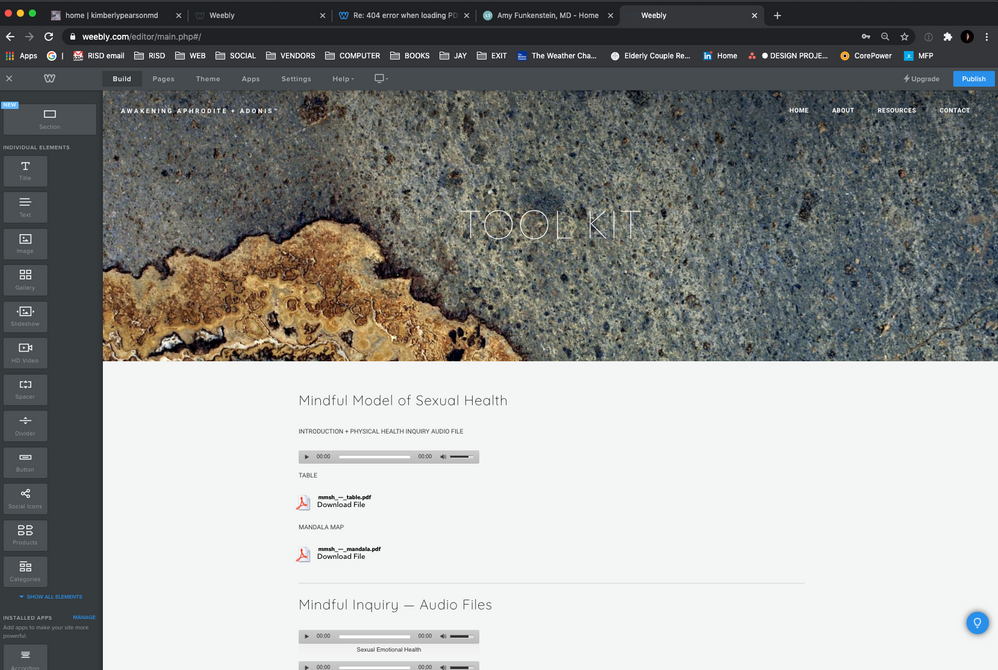This screenshot has height=670, width=998.
Task: Click the mmsh mandala.pdf PDF icon
Action: 303,554
